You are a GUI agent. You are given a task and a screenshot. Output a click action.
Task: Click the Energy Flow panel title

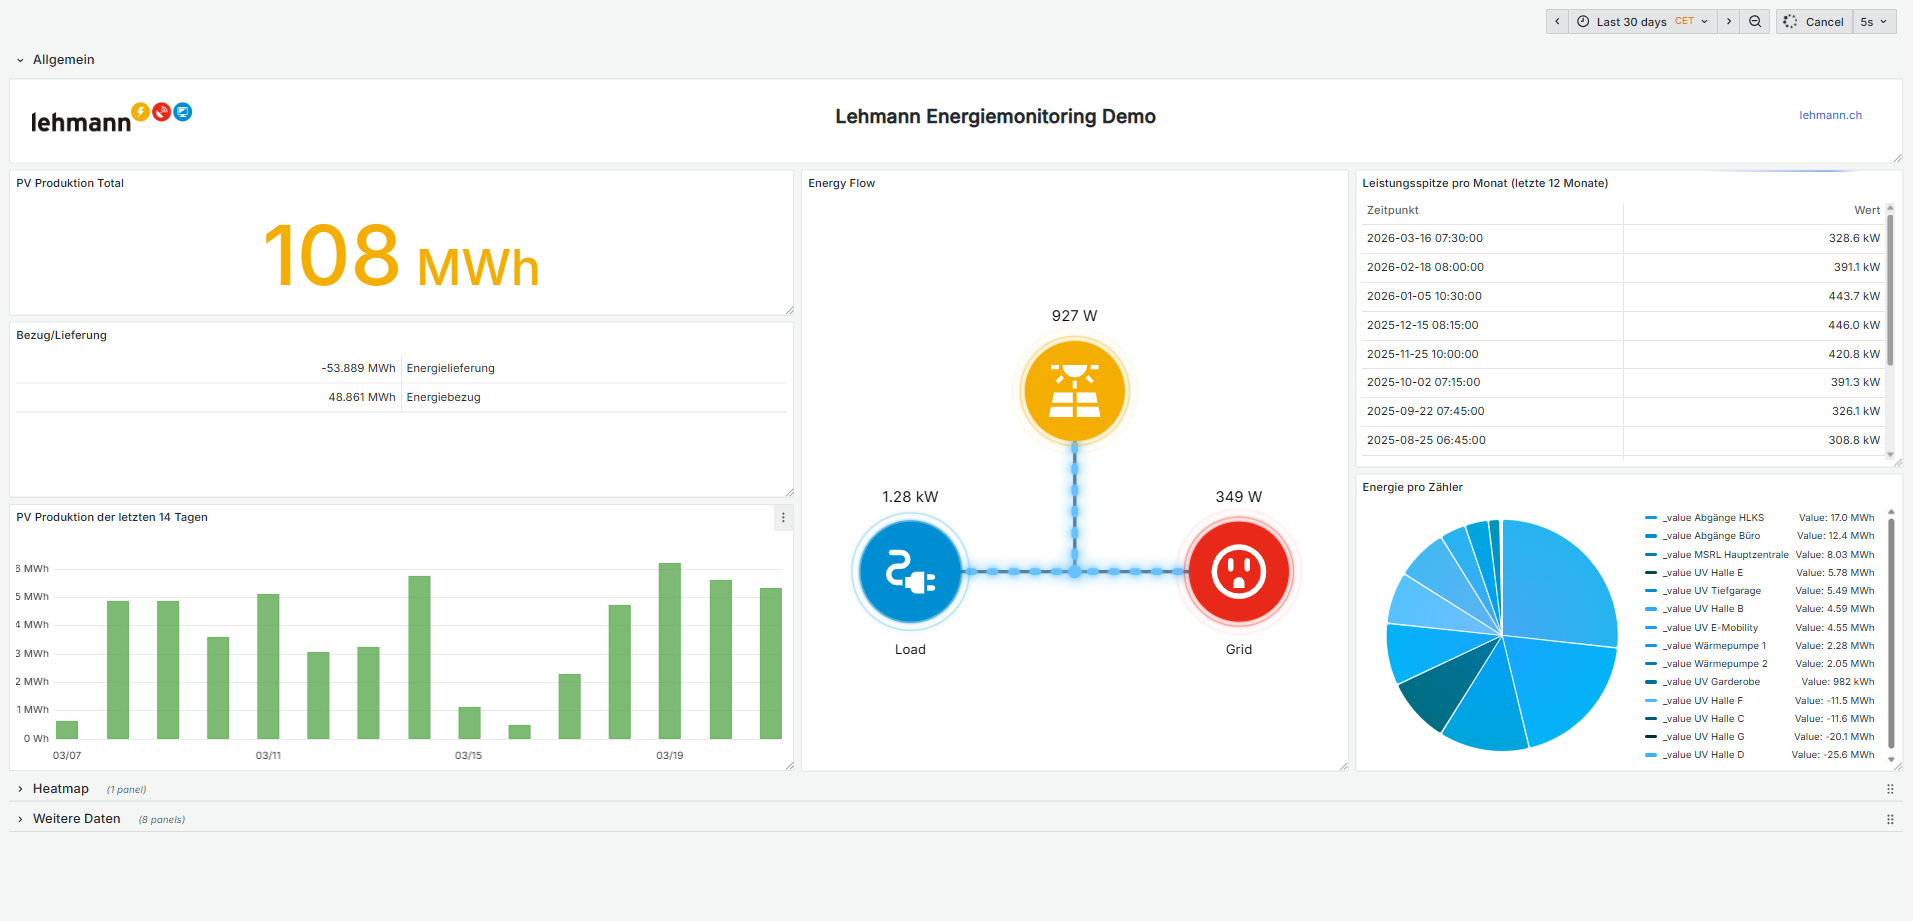click(x=841, y=183)
